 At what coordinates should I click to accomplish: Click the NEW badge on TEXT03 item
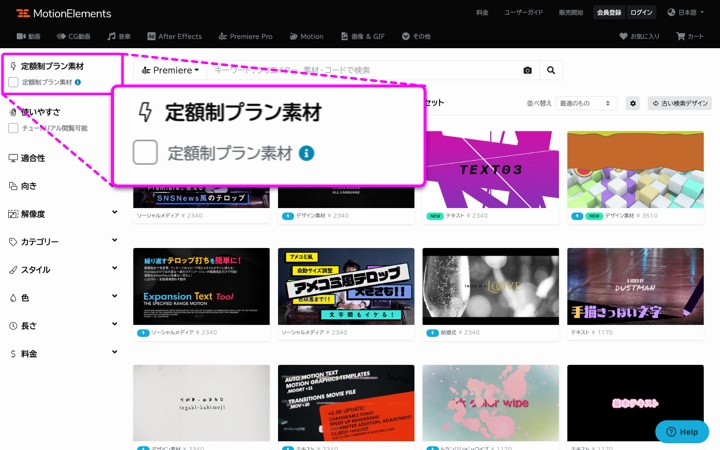tap(435, 216)
